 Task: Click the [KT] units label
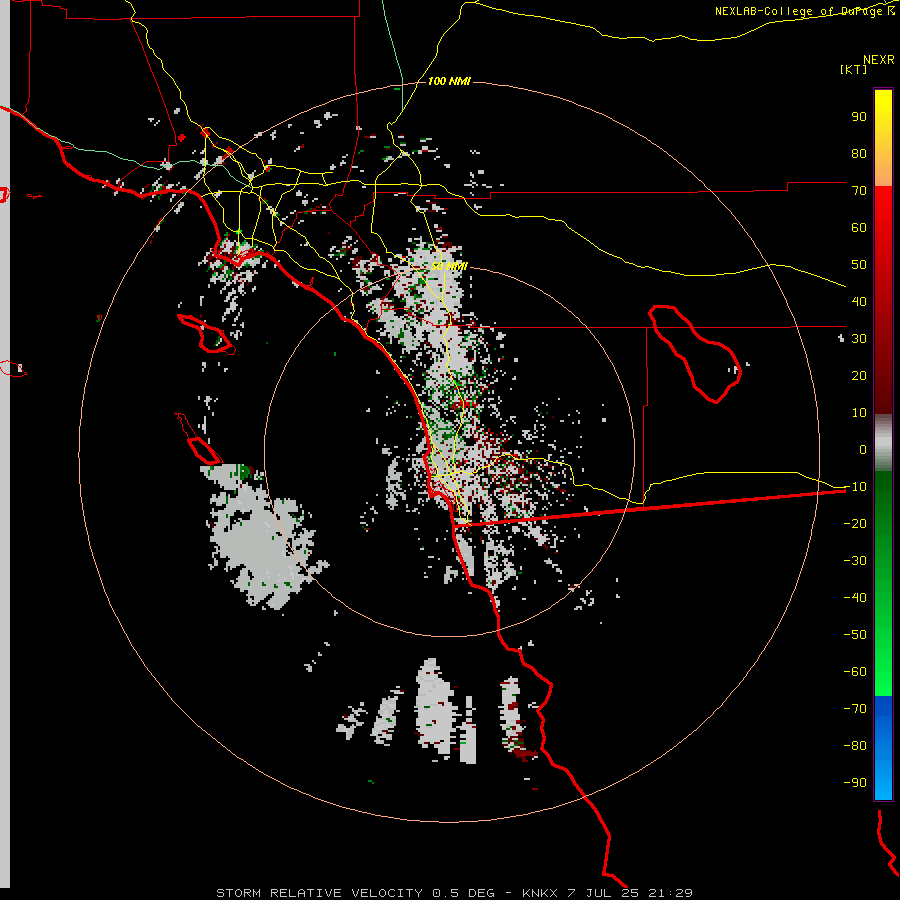pyautogui.click(x=853, y=69)
